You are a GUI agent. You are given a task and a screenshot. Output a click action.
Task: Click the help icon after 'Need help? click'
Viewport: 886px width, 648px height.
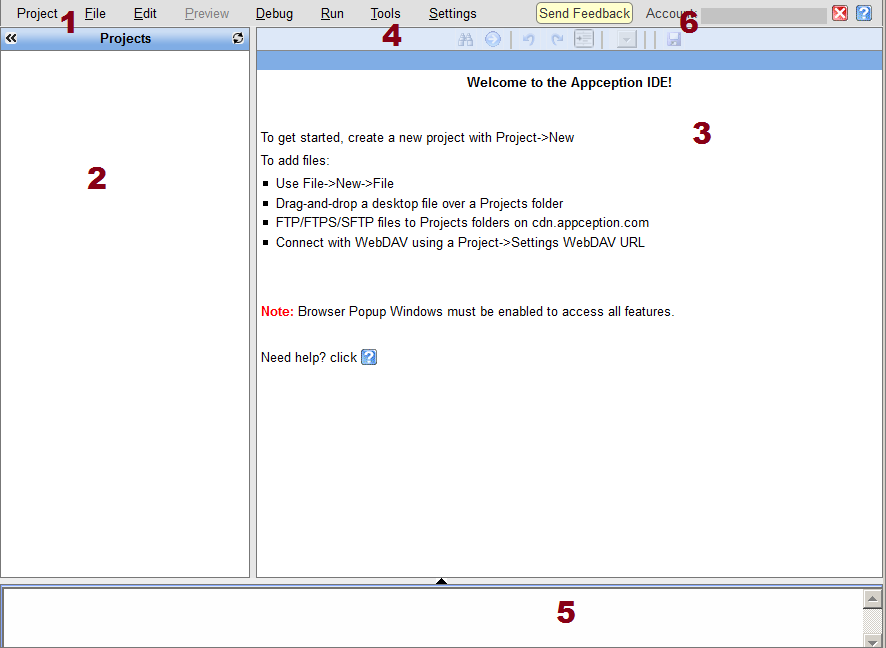click(x=369, y=357)
